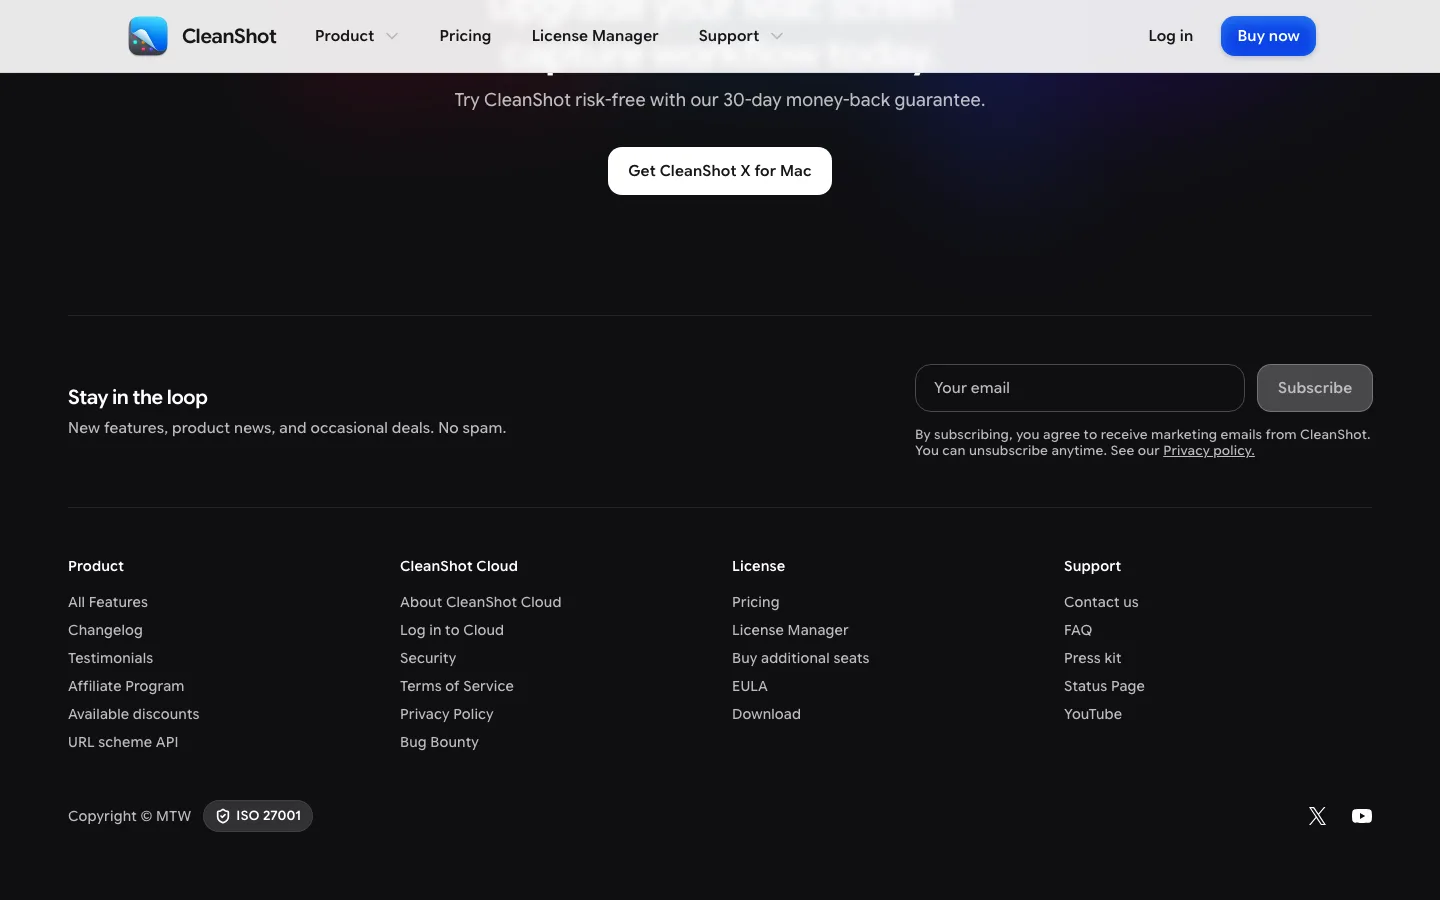1440x900 pixels.
Task: Open the Affiliate Program link
Action: click(126, 686)
